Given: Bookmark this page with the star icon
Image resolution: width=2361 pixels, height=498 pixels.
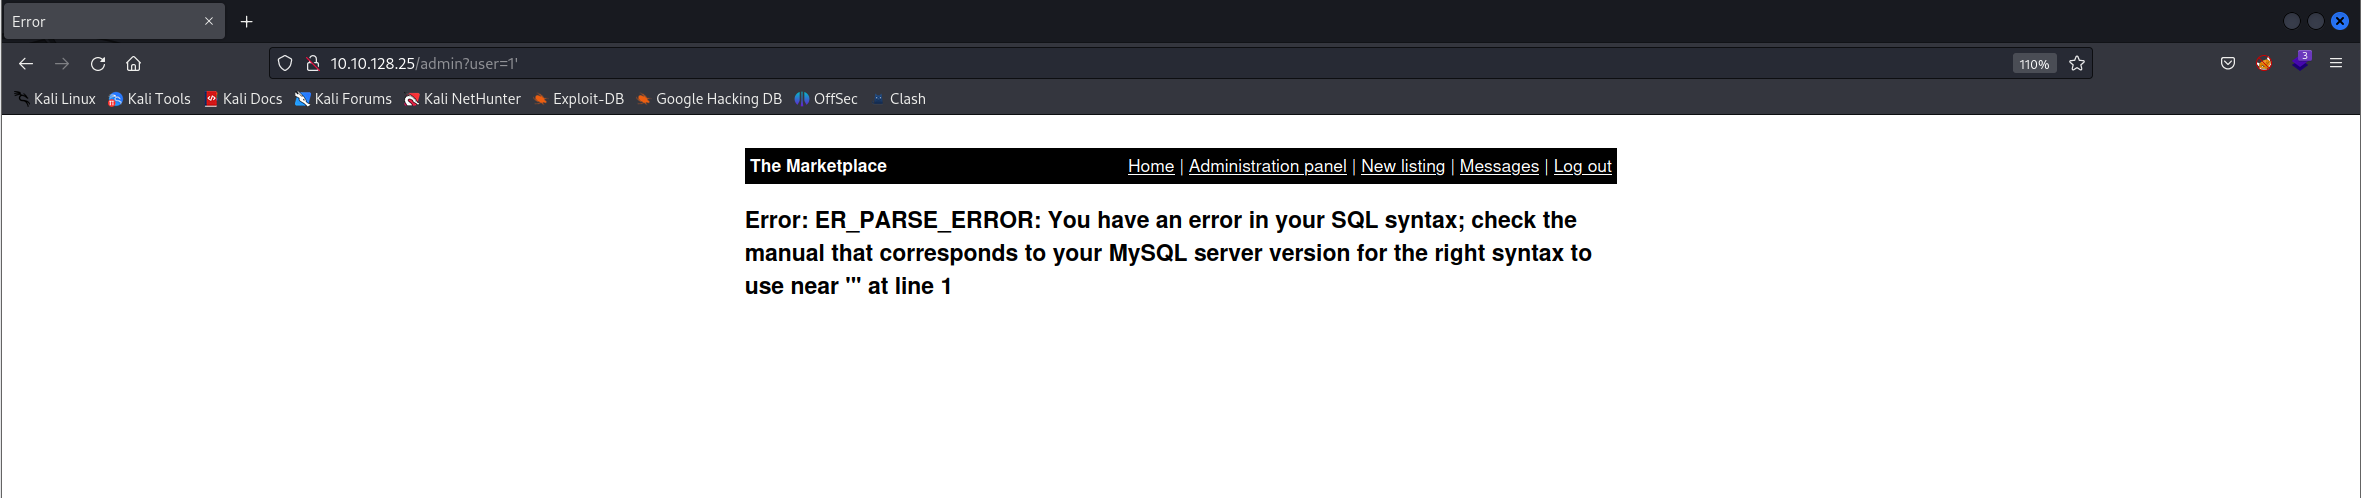Looking at the screenshot, I should click(2077, 64).
